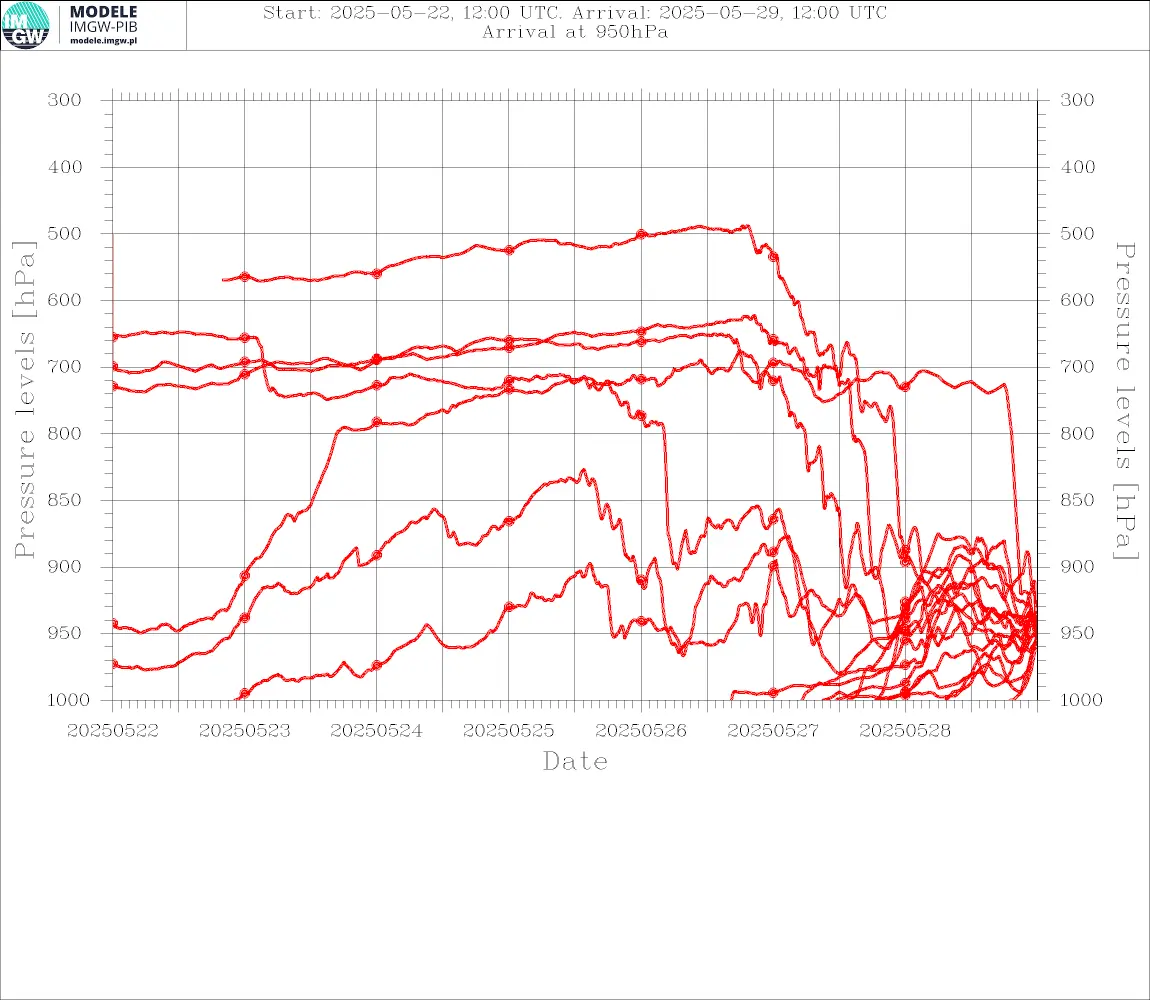Click the 20250523 date axis label
This screenshot has width=1150, height=1000.
click(x=245, y=731)
